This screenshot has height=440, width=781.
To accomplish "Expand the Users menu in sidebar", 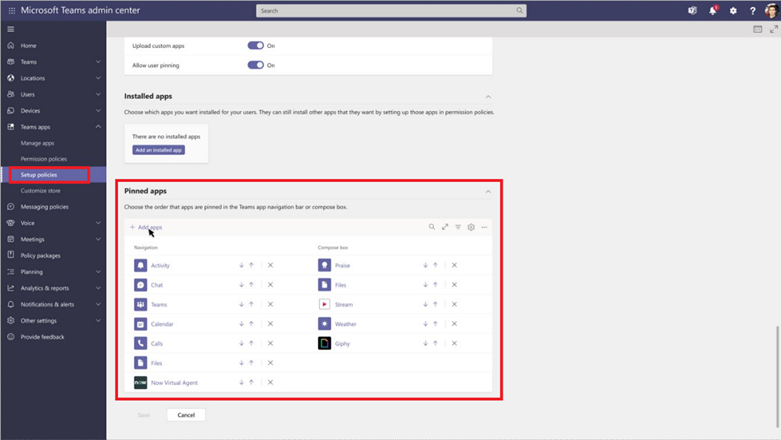I will pyautogui.click(x=98, y=94).
